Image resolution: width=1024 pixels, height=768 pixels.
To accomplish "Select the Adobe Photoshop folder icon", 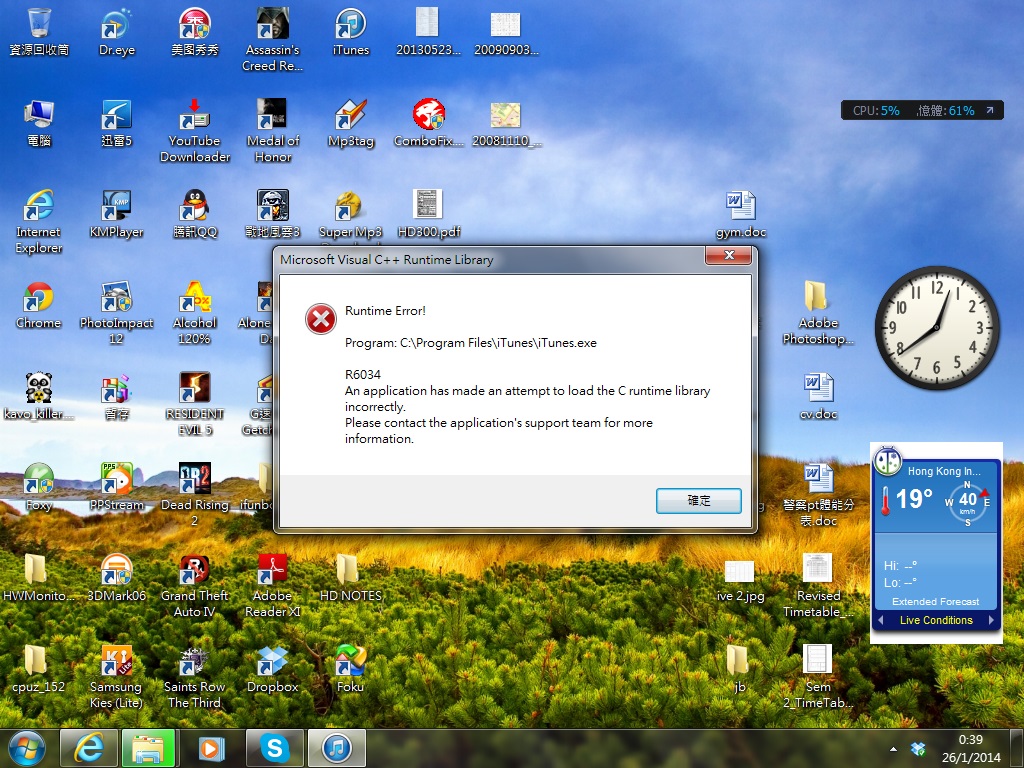I will pos(818,312).
